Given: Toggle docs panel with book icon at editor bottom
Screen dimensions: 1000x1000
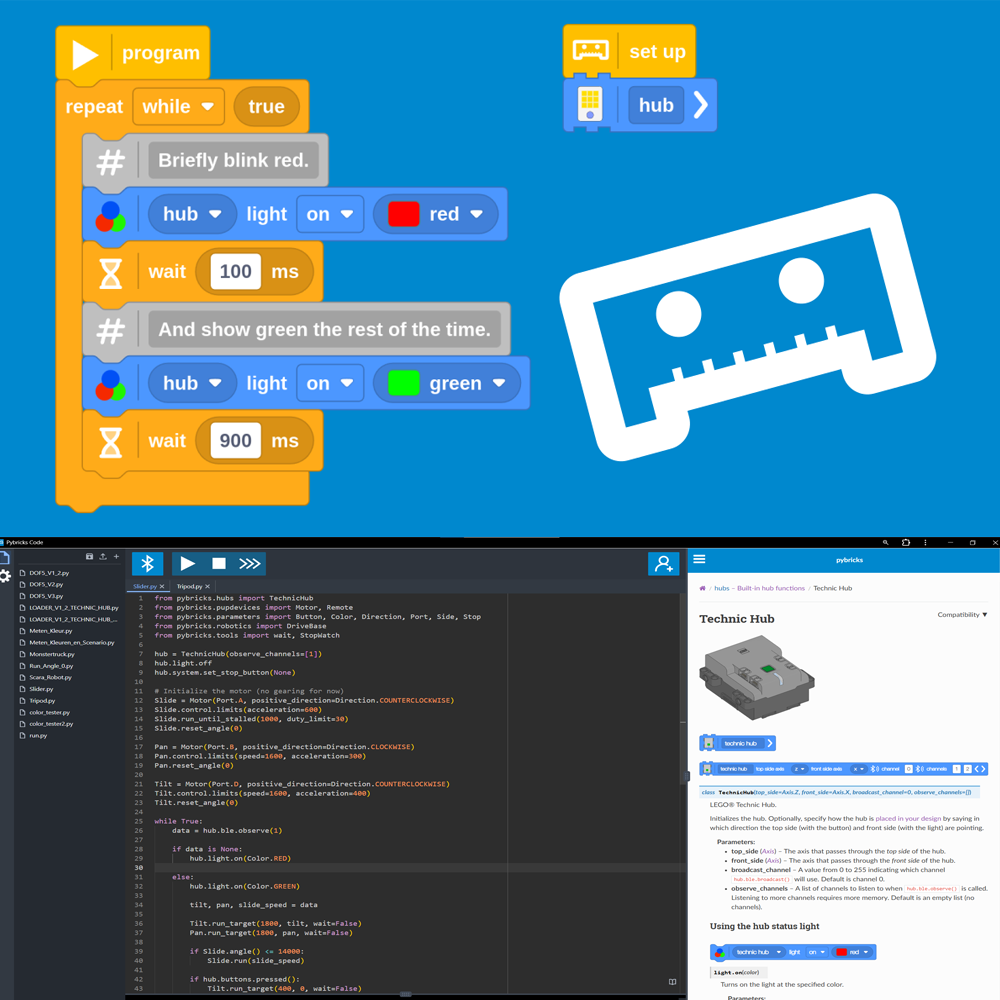Looking at the screenshot, I should tap(672, 982).
